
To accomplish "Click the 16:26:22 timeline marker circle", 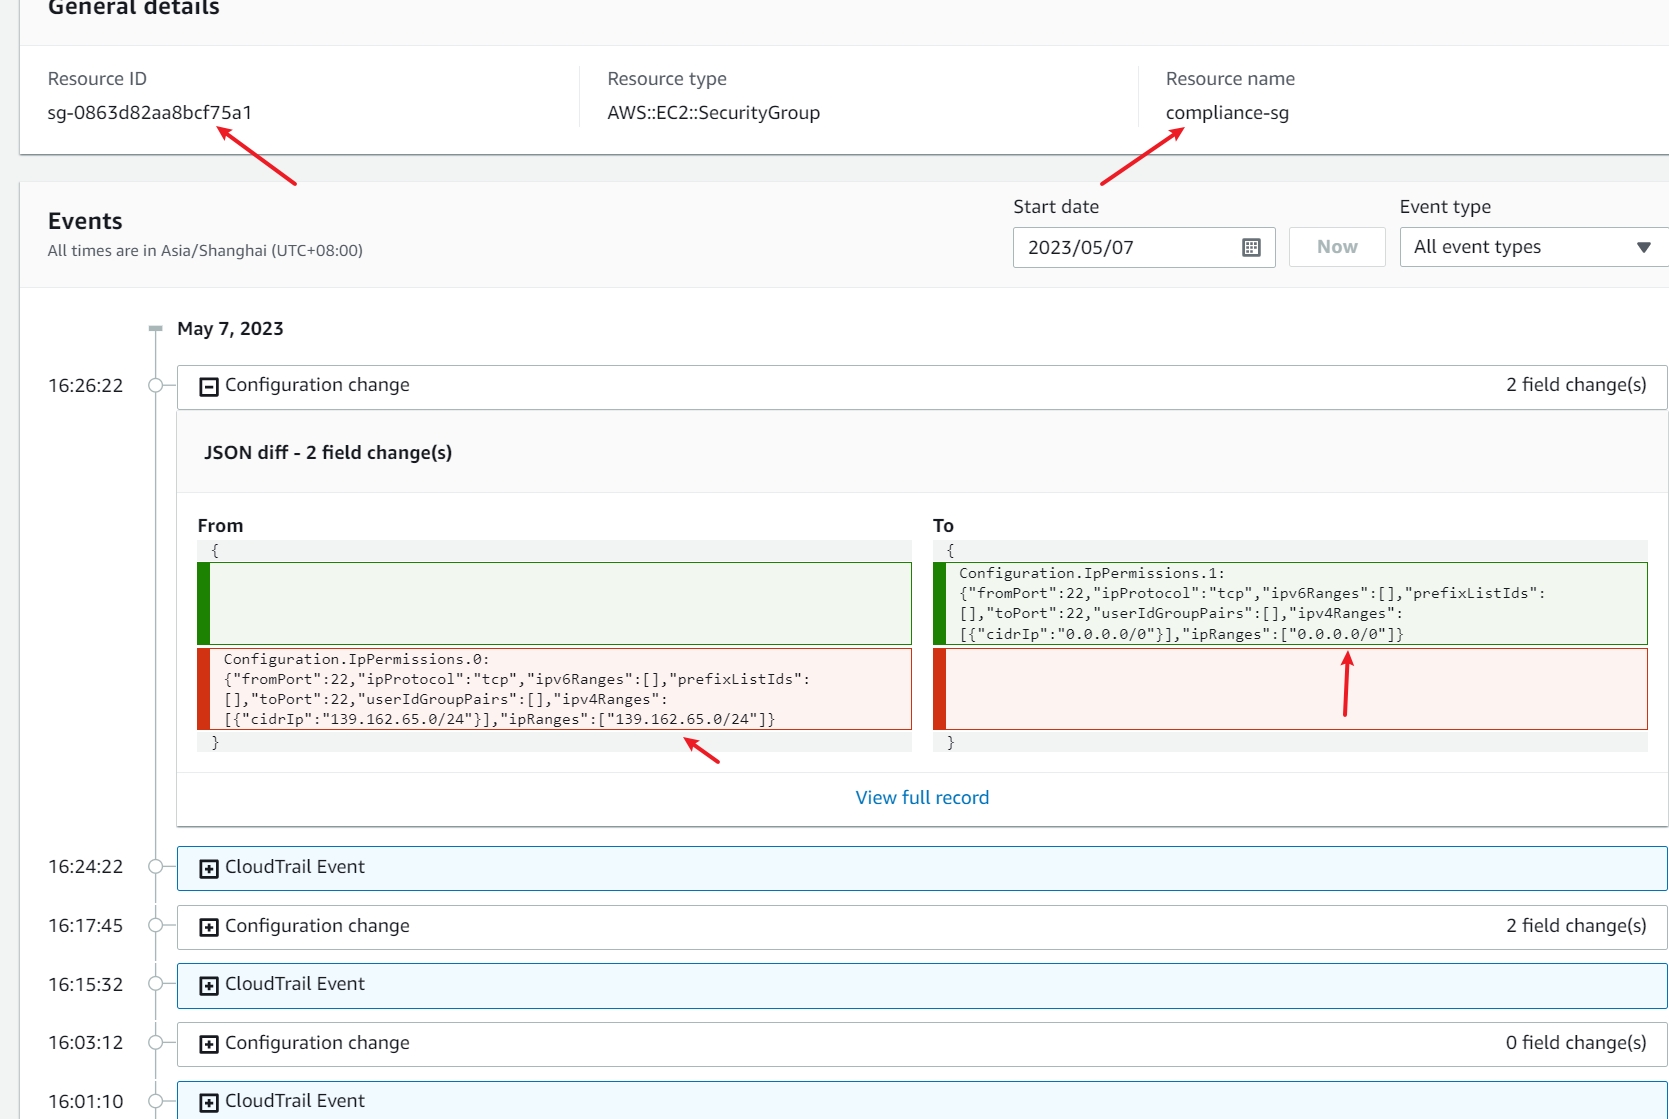I will (x=156, y=386).
